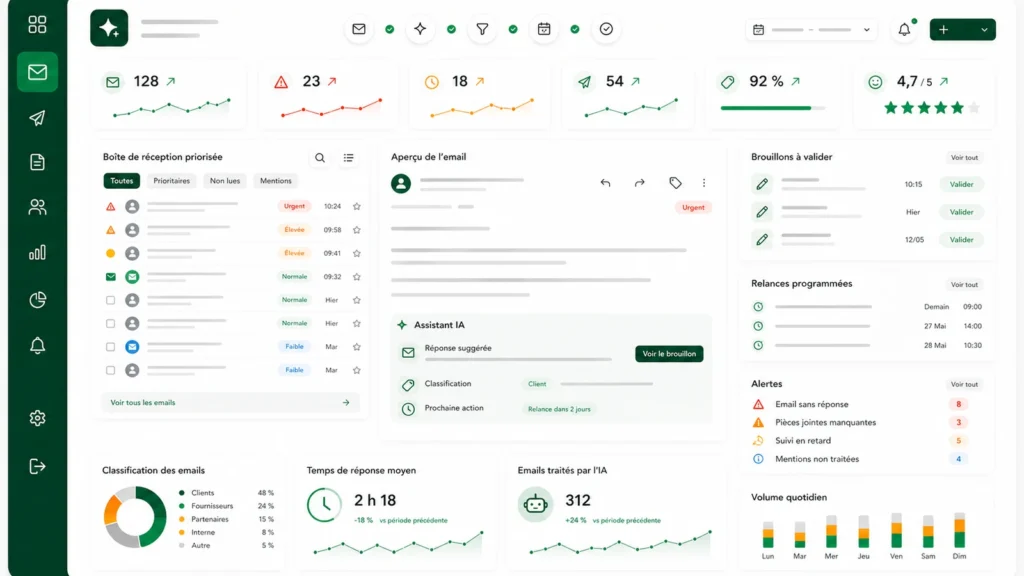Star the 09:32 Normale email
This screenshot has height=576, width=1024.
[x=357, y=277]
